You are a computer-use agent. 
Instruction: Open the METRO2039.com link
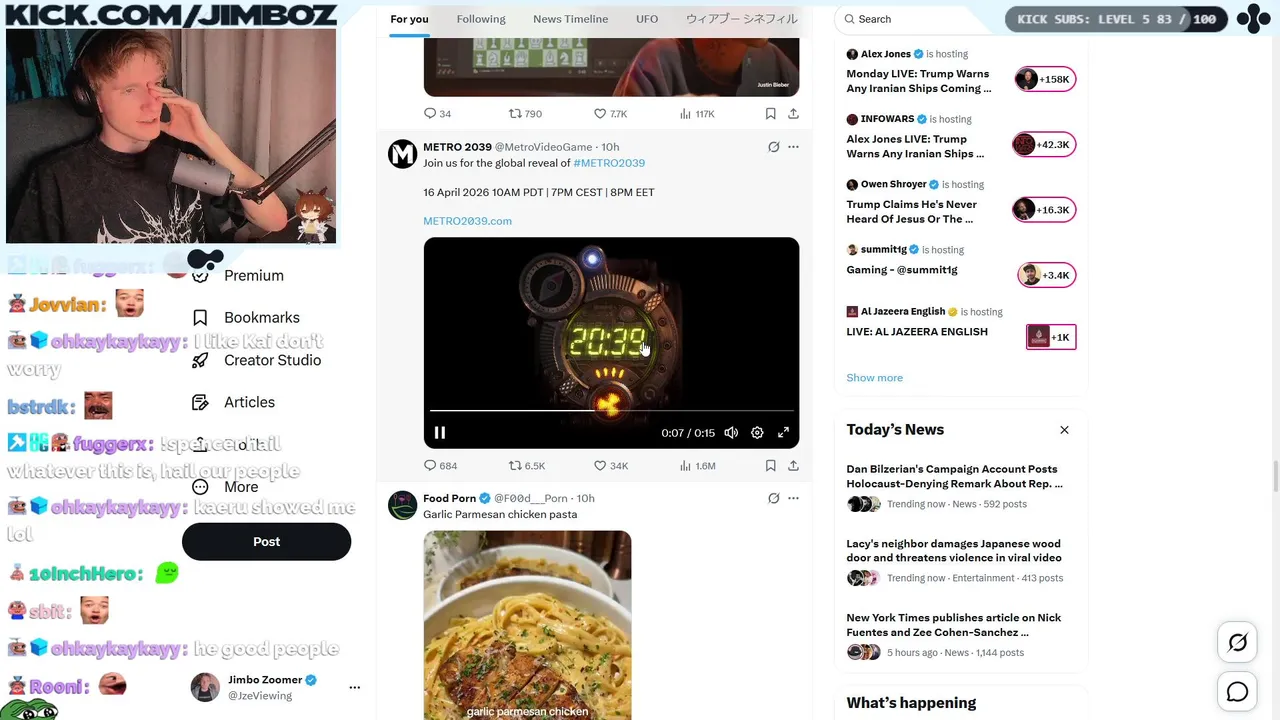pos(467,221)
